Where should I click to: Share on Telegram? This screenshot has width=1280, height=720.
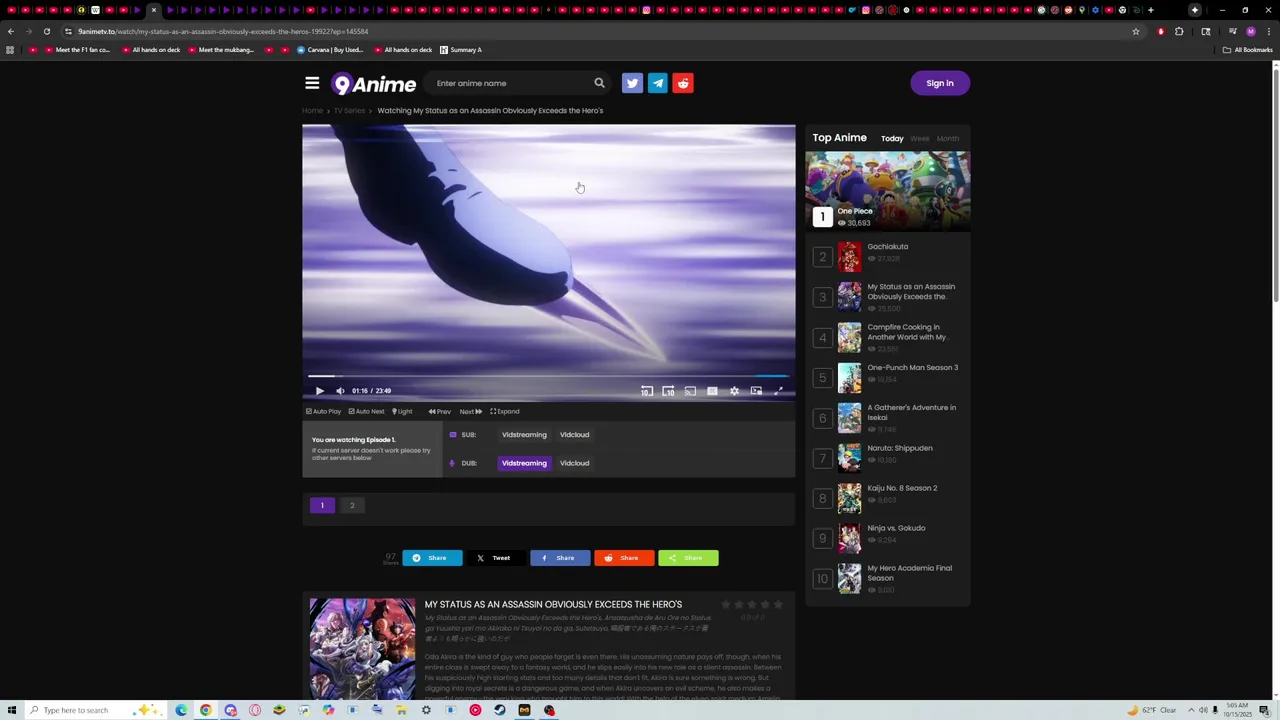point(432,558)
